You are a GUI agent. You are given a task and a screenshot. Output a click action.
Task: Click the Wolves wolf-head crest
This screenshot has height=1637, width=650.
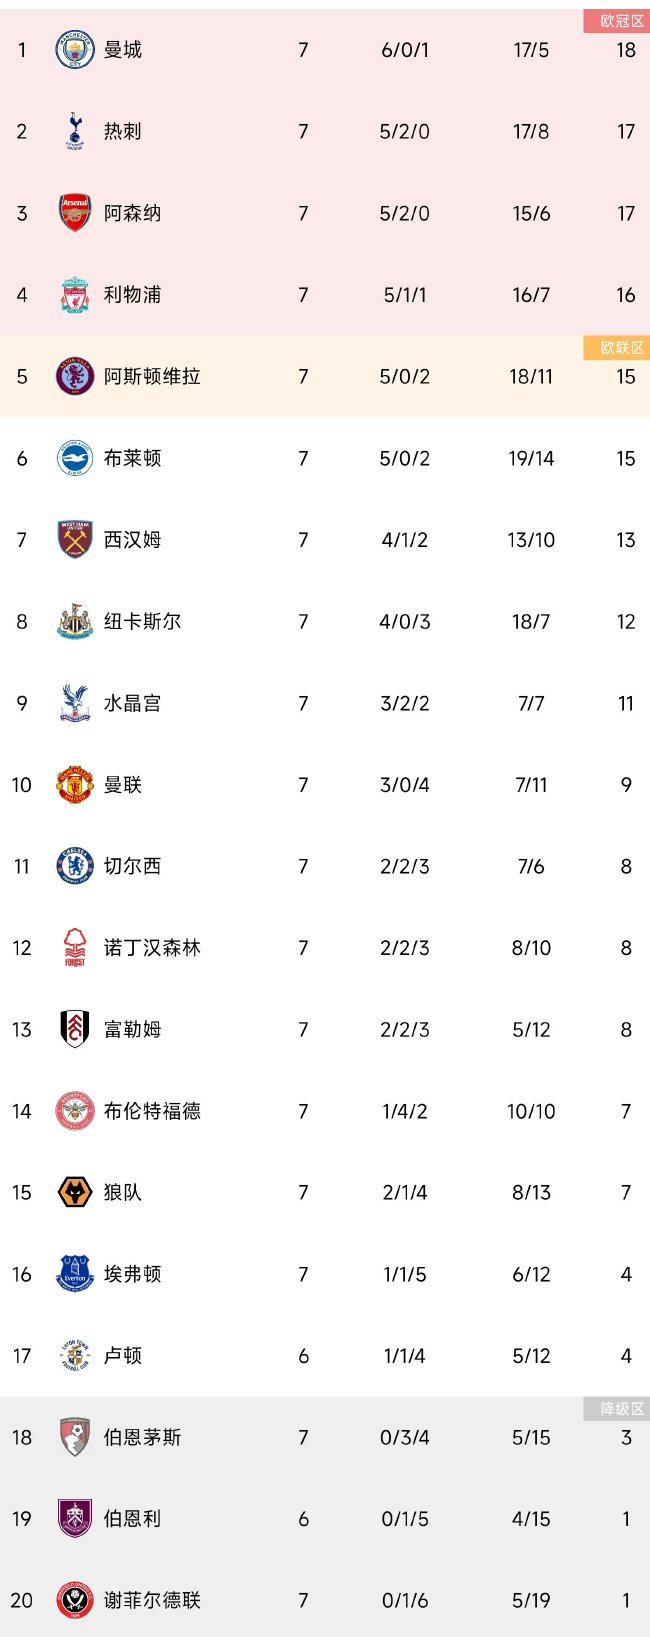[75, 1193]
